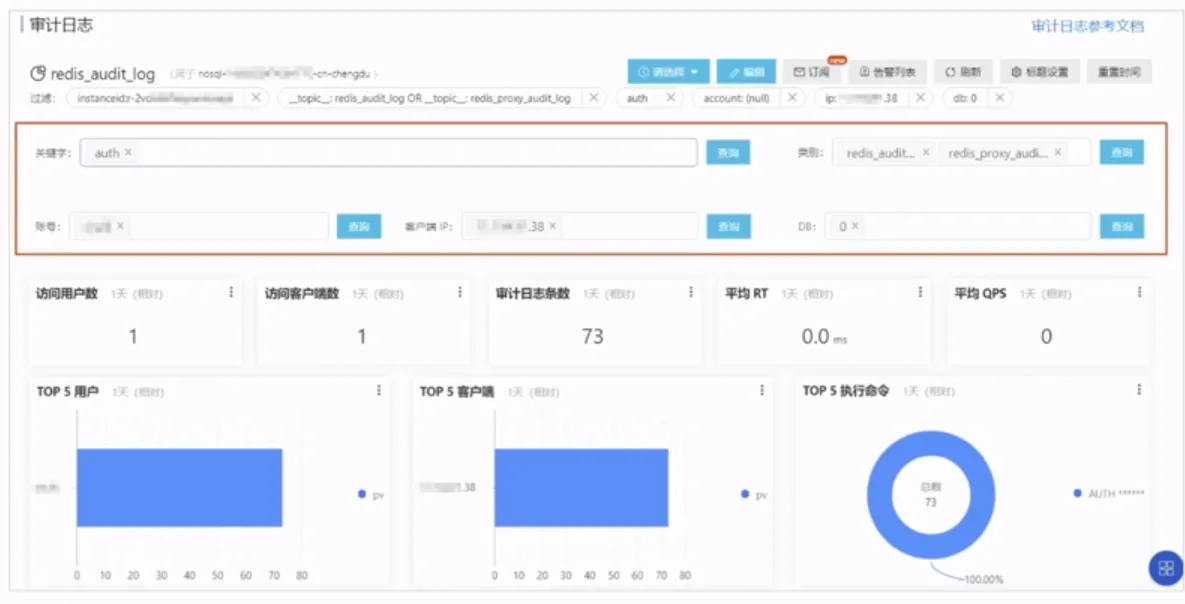Click the 订阅 subscribe envelope icon
Screen dimensions: 1185x604
(800, 71)
